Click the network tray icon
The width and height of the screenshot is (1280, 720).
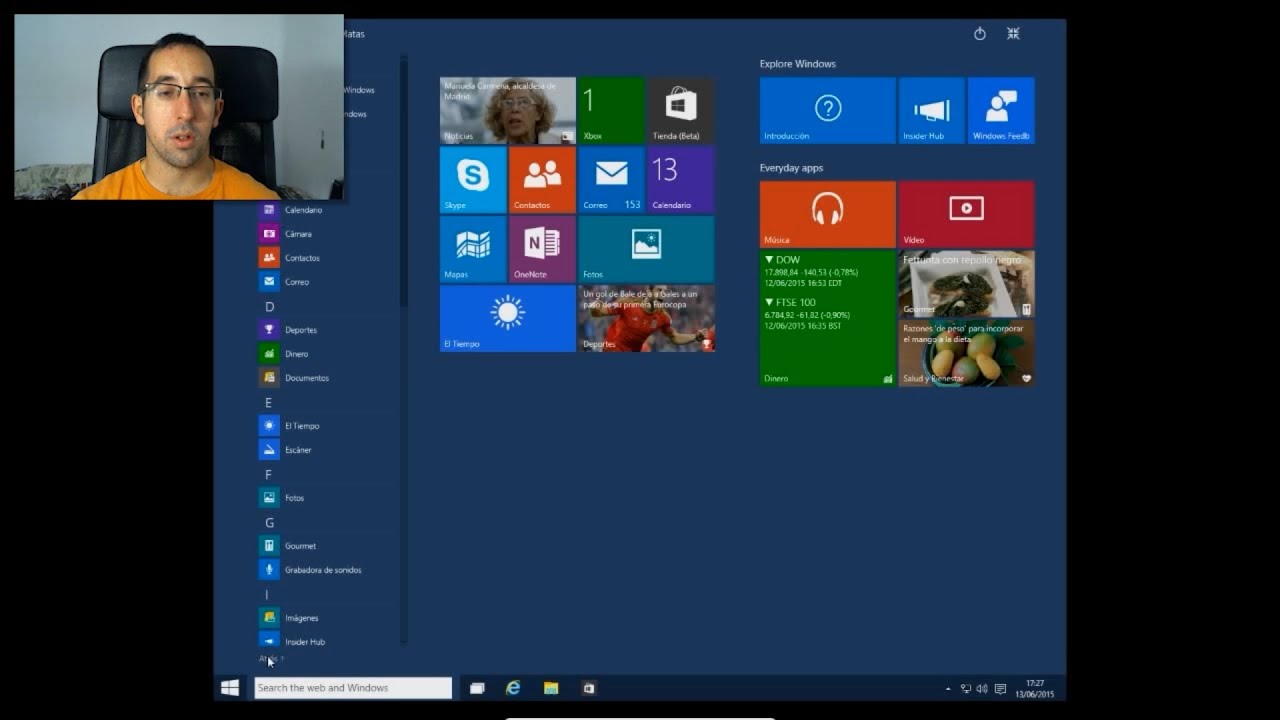(966, 689)
